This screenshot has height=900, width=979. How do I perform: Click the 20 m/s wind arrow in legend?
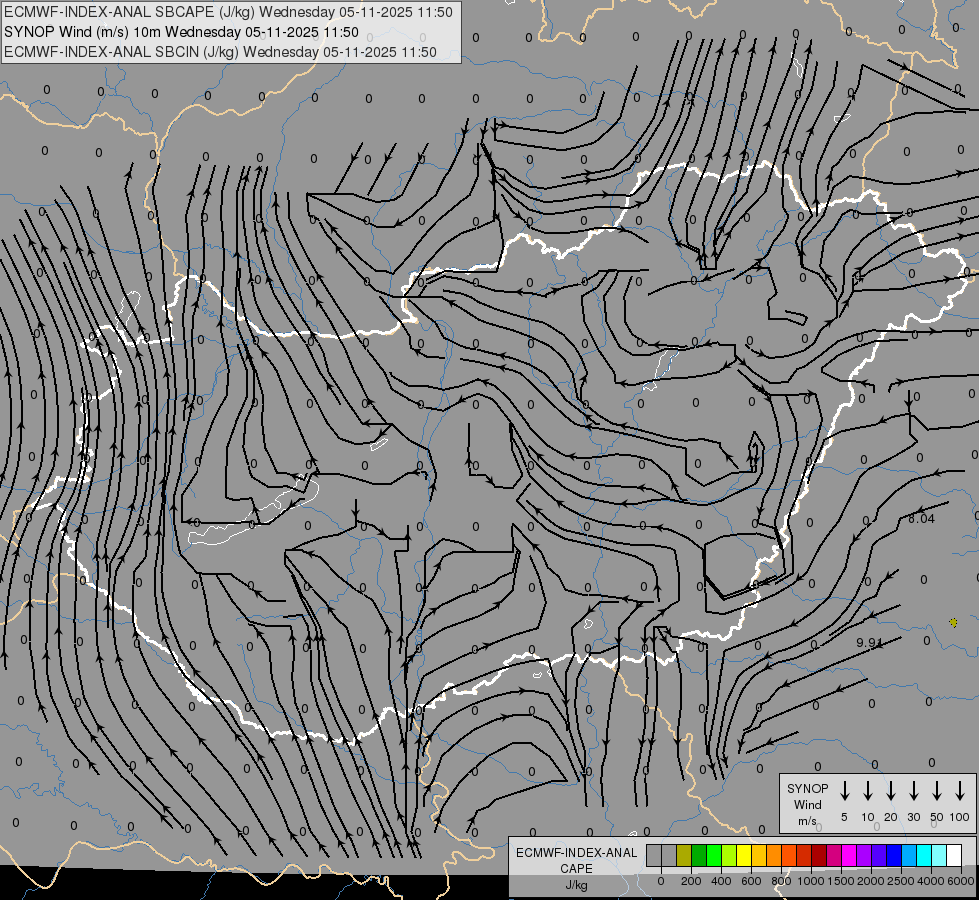tap(890, 791)
